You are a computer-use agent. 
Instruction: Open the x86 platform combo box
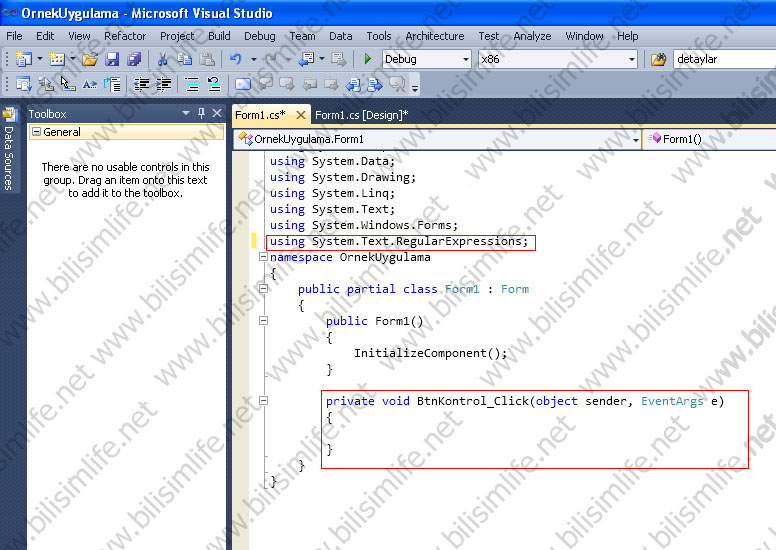pyautogui.click(x=557, y=59)
